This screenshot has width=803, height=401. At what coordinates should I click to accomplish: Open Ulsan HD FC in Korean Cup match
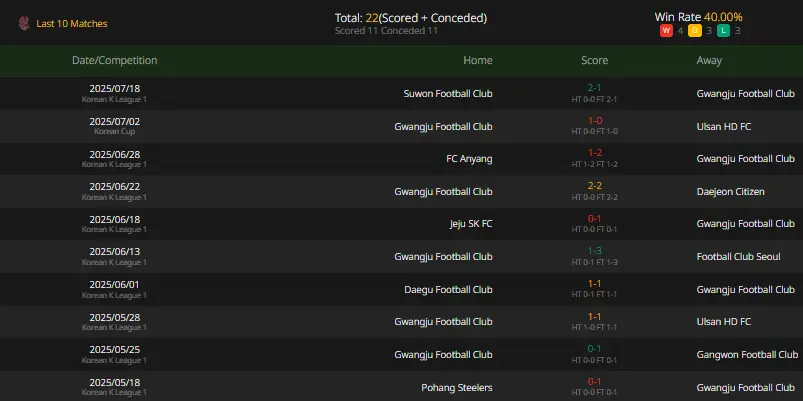click(724, 126)
